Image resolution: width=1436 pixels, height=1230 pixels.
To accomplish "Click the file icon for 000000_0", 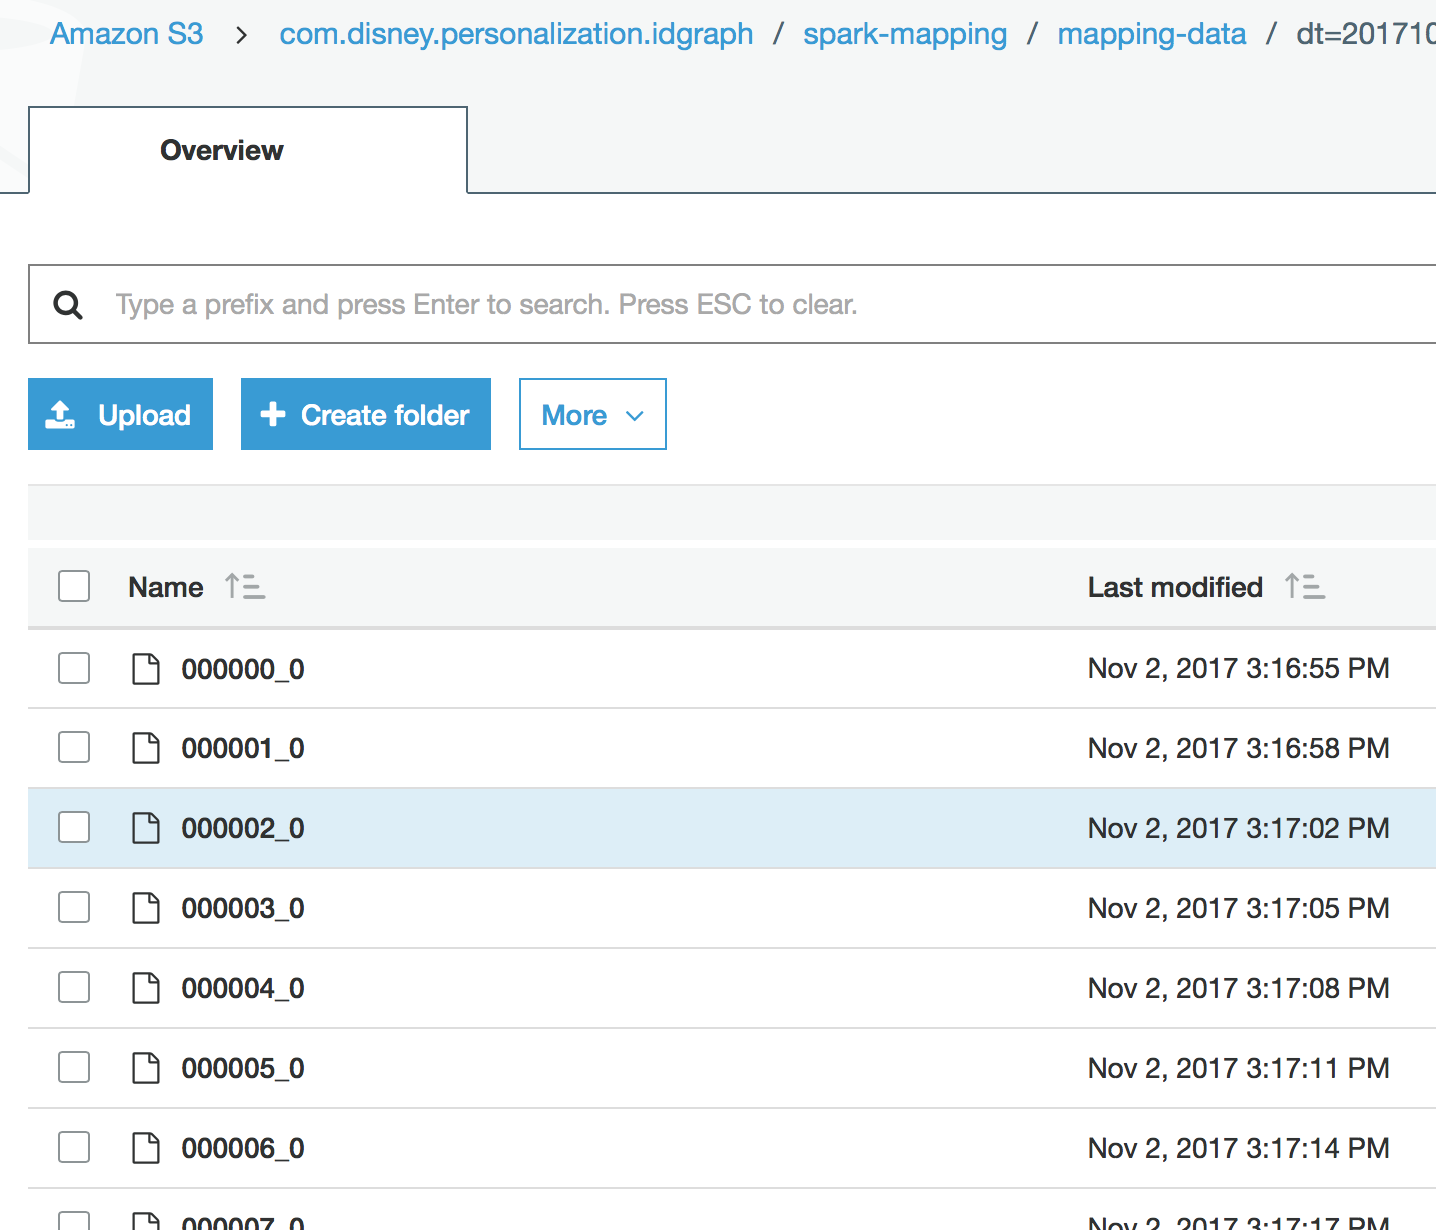I will [x=146, y=668].
